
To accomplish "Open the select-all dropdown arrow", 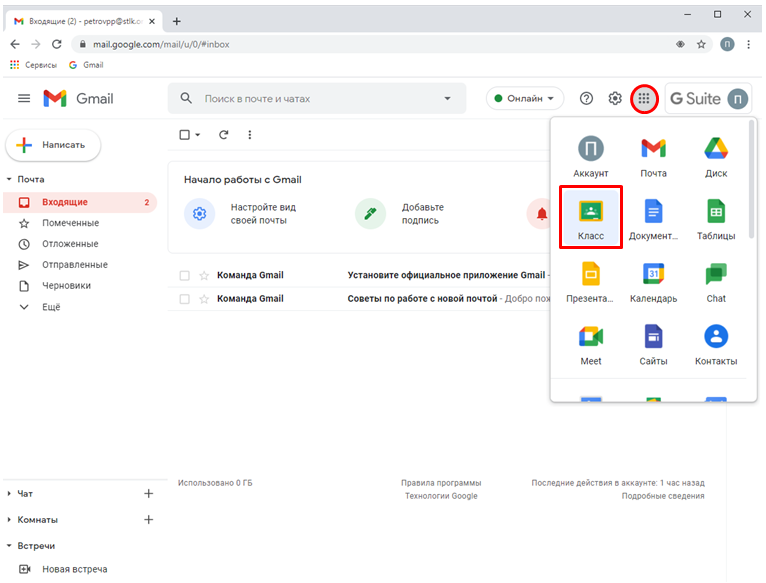I will click(x=198, y=135).
